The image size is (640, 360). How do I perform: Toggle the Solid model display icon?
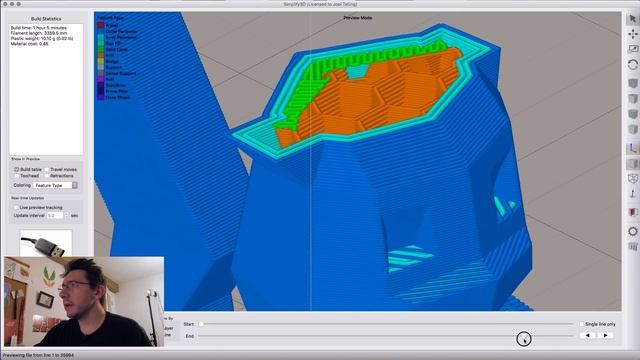(x=633, y=164)
